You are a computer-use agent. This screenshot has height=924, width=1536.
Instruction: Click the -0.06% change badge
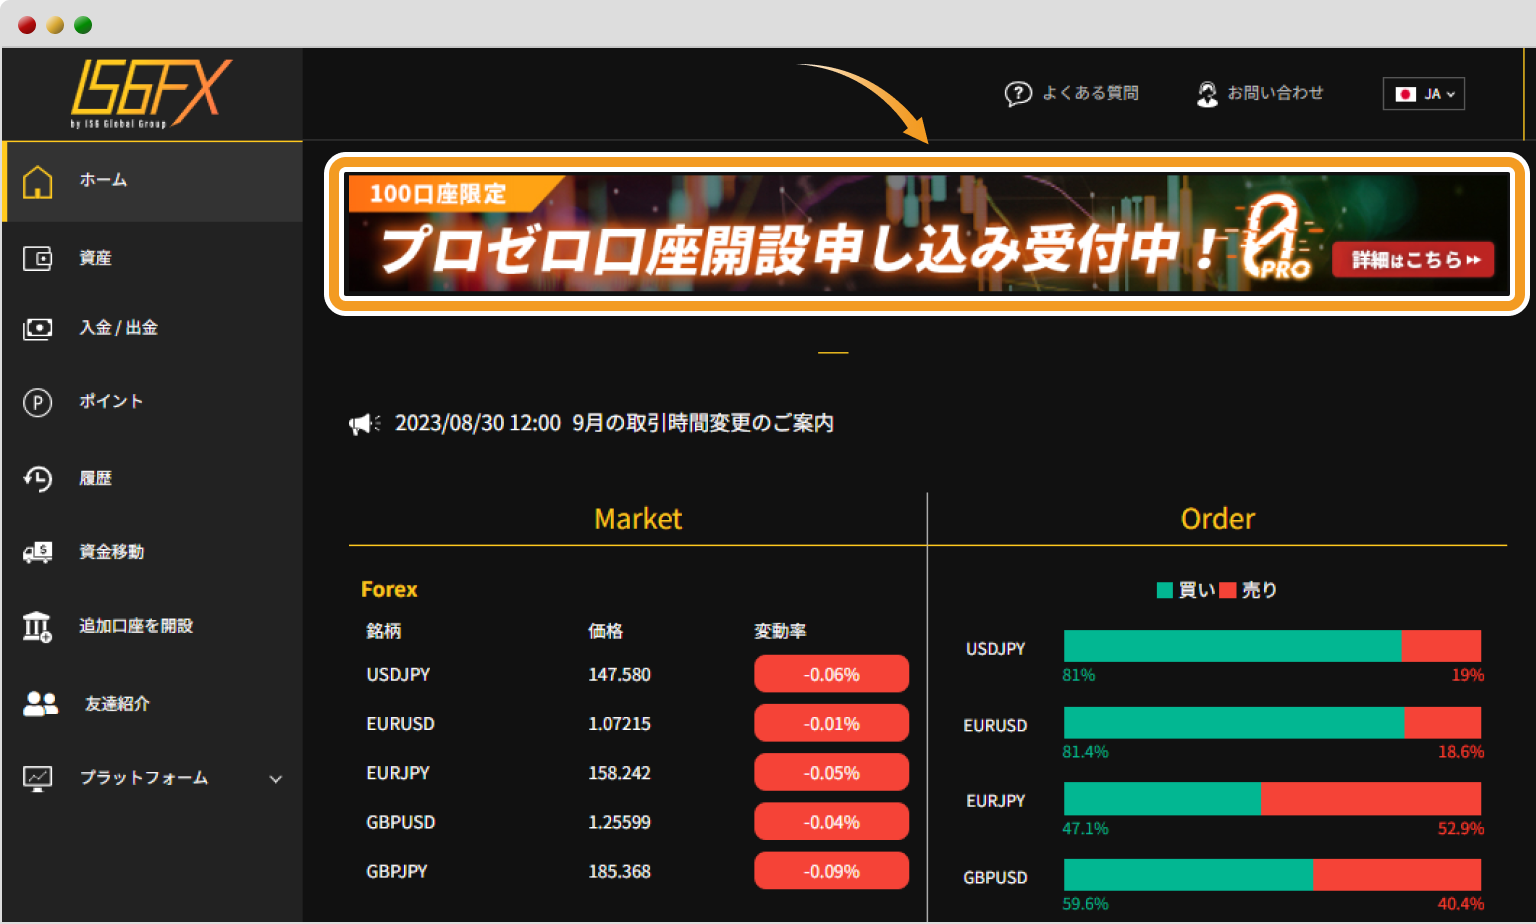click(x=831, y=674)
